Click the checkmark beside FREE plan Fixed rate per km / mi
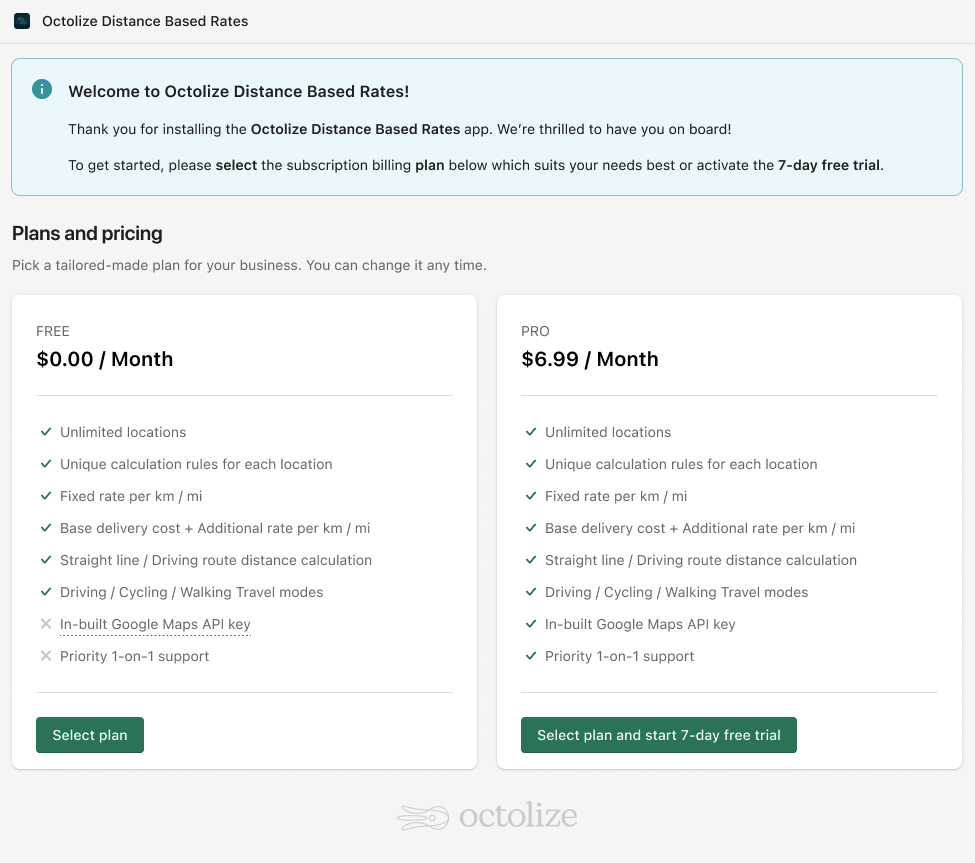Viewport: 975px width, 863px height. pyautogui.click(x=45, y=496)
